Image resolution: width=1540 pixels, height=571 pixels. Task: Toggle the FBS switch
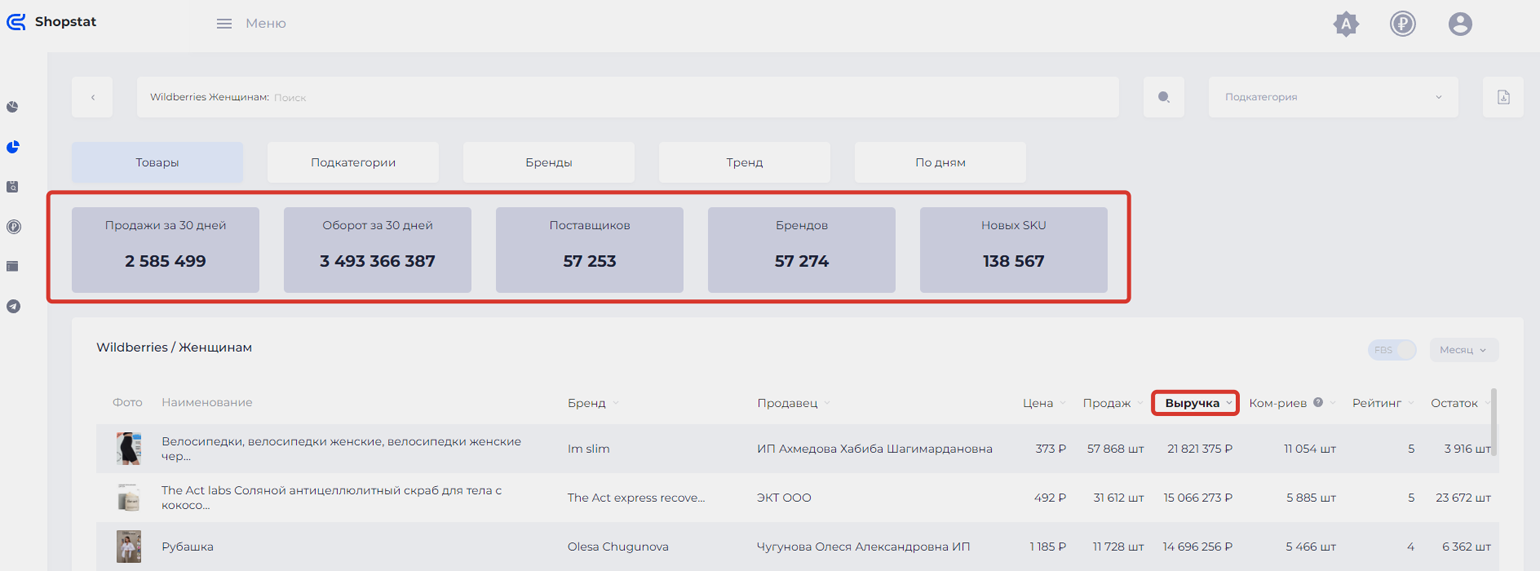(x=1392, y=350)
